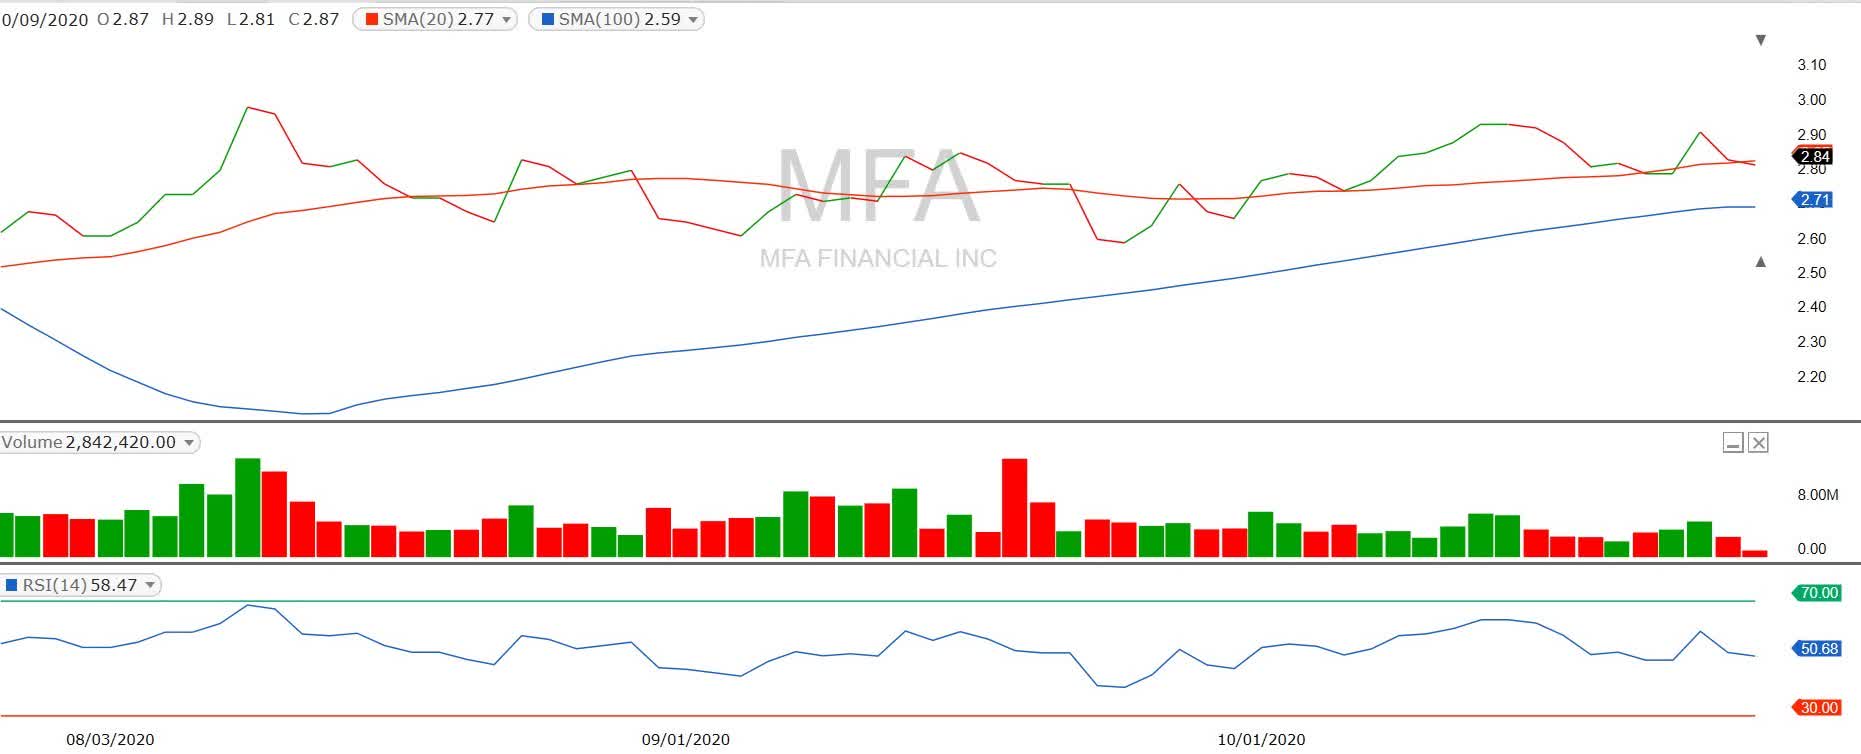Click the 8.00M volume axis label

coord(1818,495)
